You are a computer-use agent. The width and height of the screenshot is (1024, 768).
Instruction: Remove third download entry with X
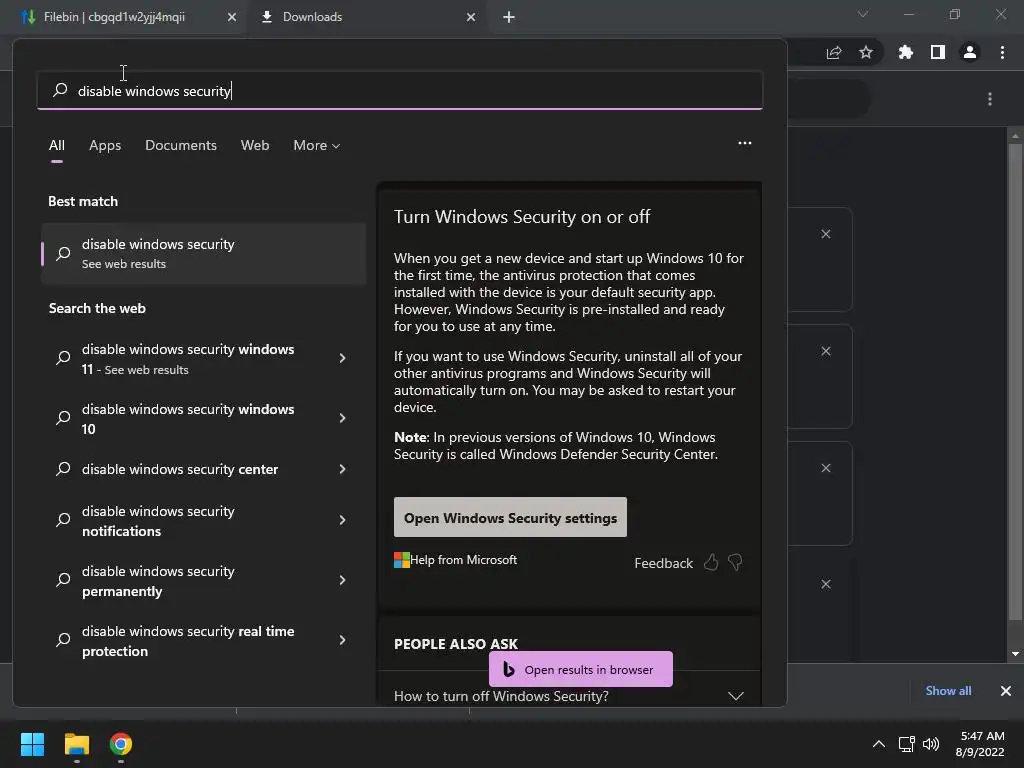click(825, 468)
